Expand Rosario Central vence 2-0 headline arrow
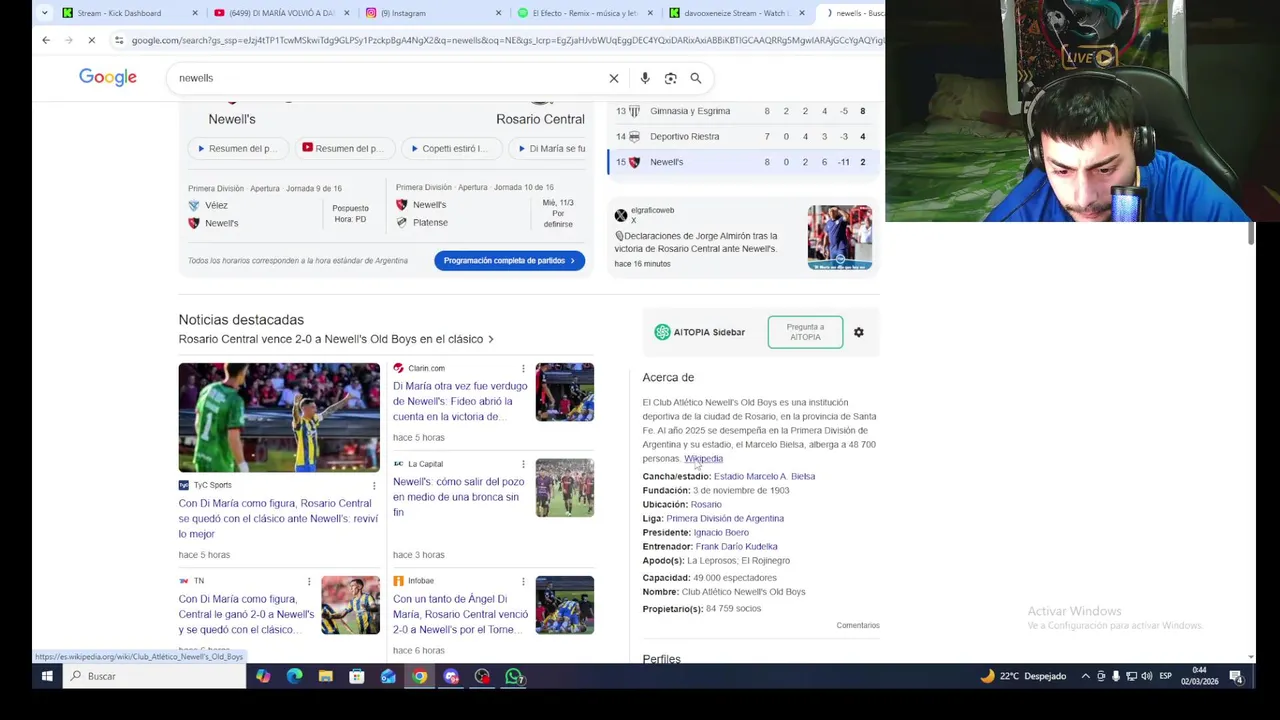The height and width of the screenshot is (720, 1280). point(490,339)
